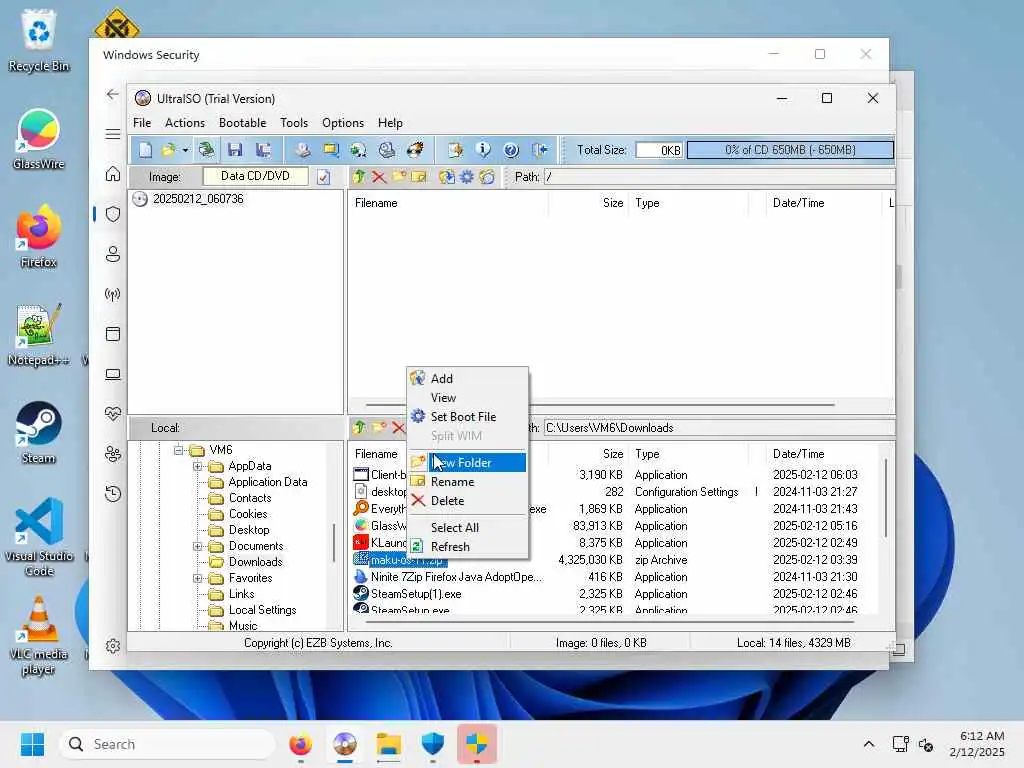Viewport: 1024px width, 768px height.
Task: Click the Burn CD/DVD Image flame icon
Action: (415, 150)
